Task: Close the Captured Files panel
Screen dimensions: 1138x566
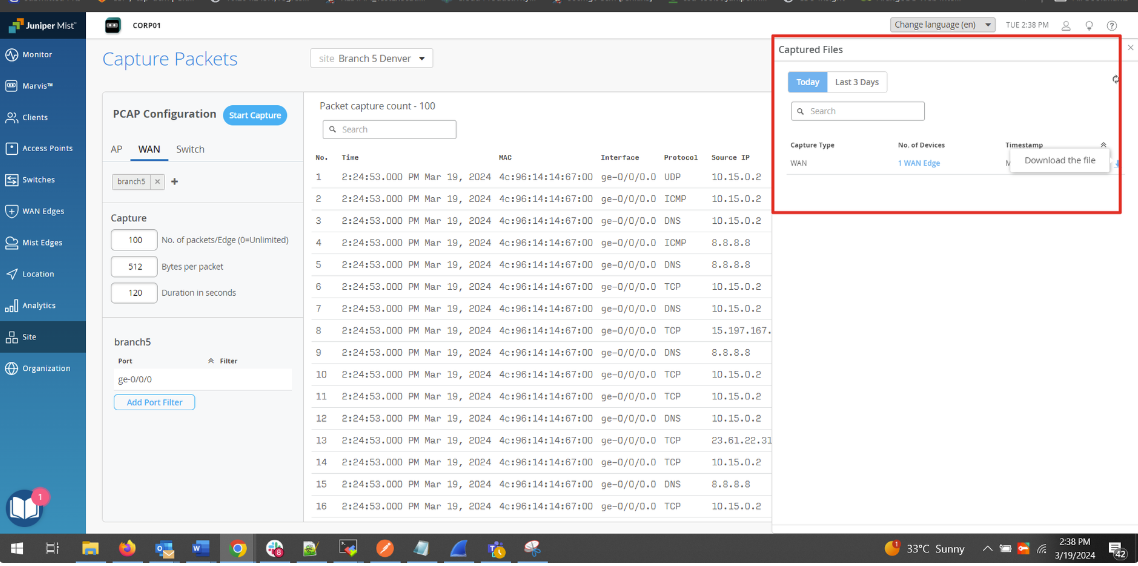Action: pyautogui.click(x=1130, y=47)
